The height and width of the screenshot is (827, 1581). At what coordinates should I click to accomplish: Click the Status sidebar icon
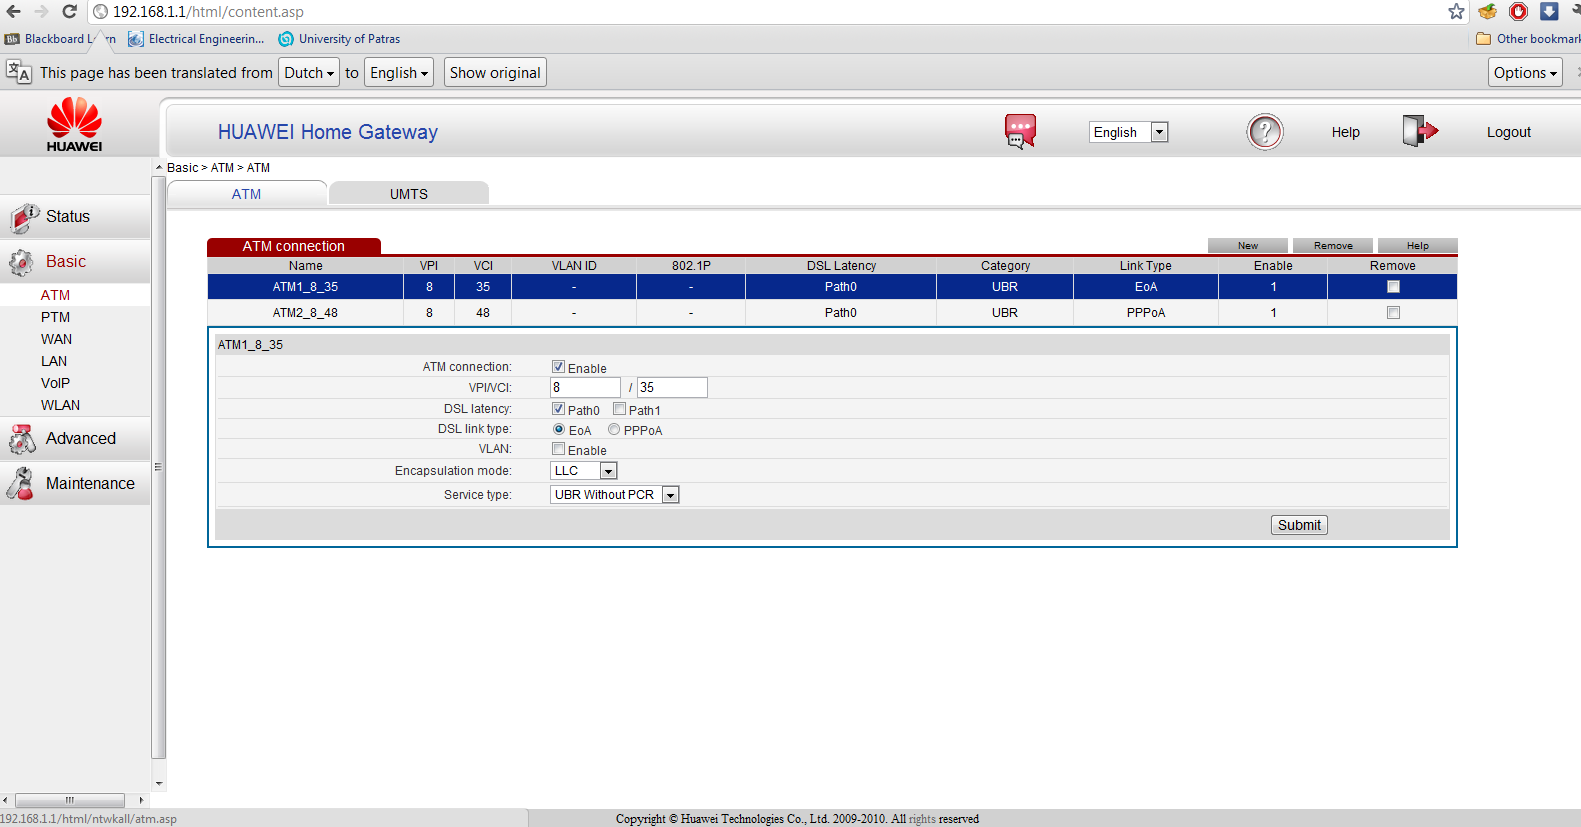pyautogui.click(x=24, y=217)
